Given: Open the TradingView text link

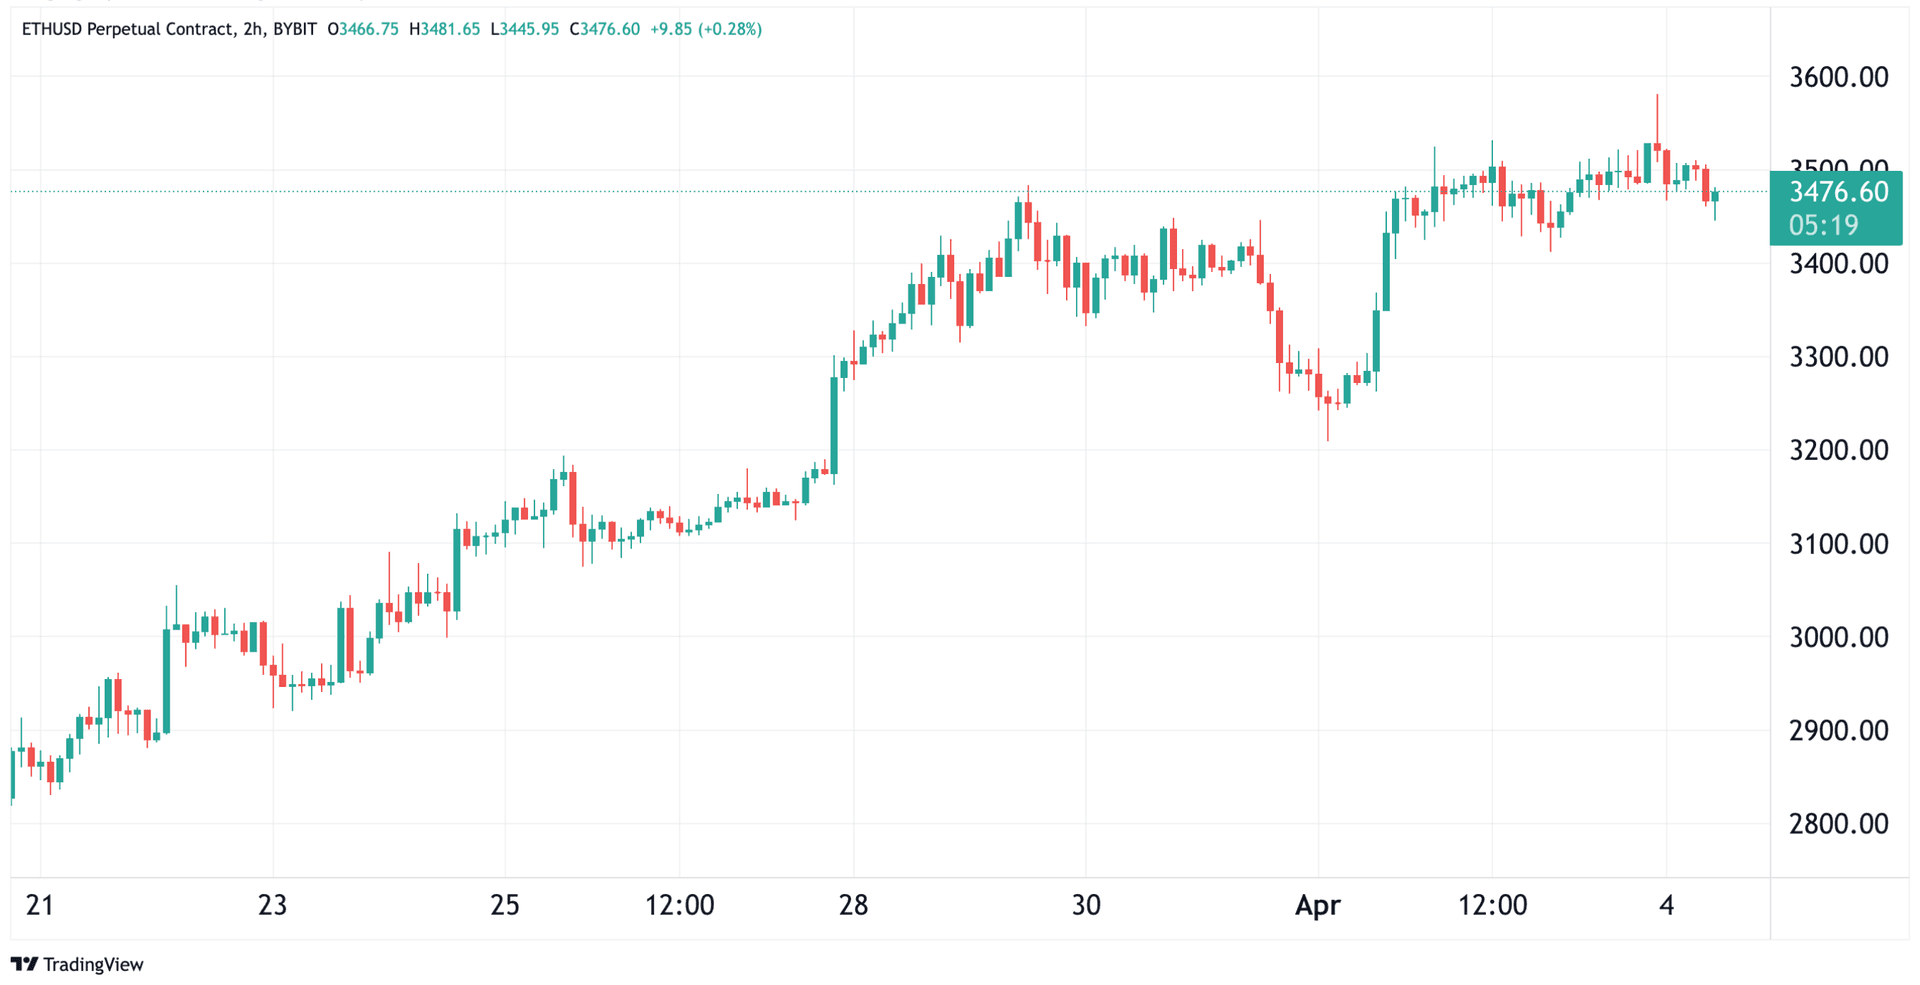Looking at the screenshot, I should coord(93,964).
